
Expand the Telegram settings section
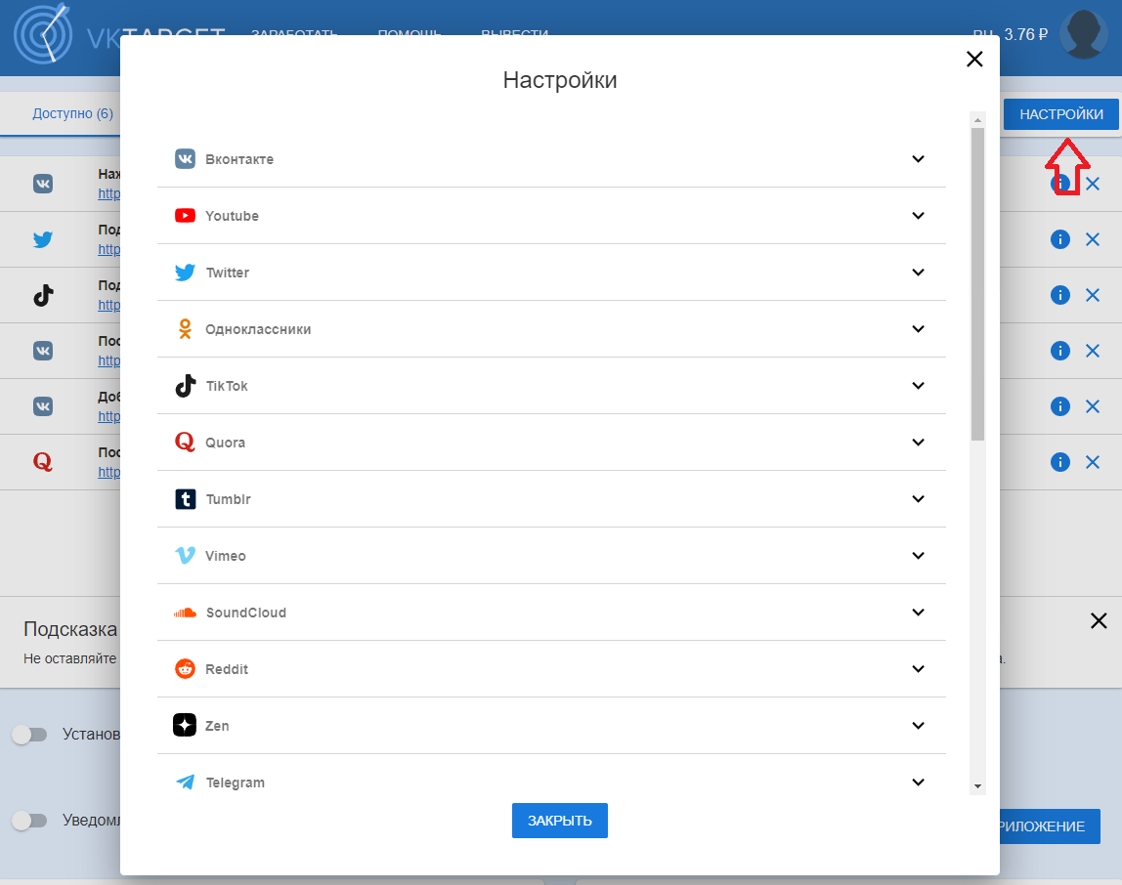(918, 782)
